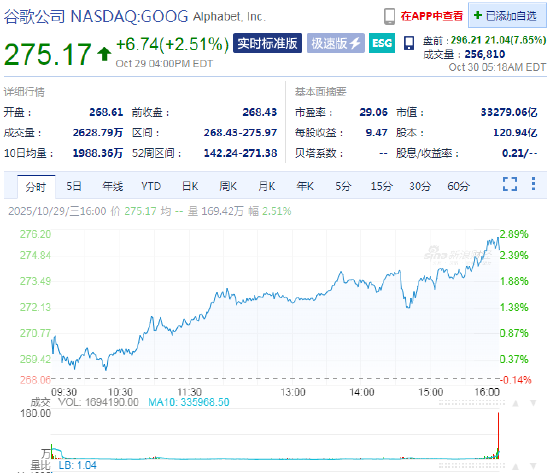
Task: Click the green price-up arrow icon
Action: point(104,54)
